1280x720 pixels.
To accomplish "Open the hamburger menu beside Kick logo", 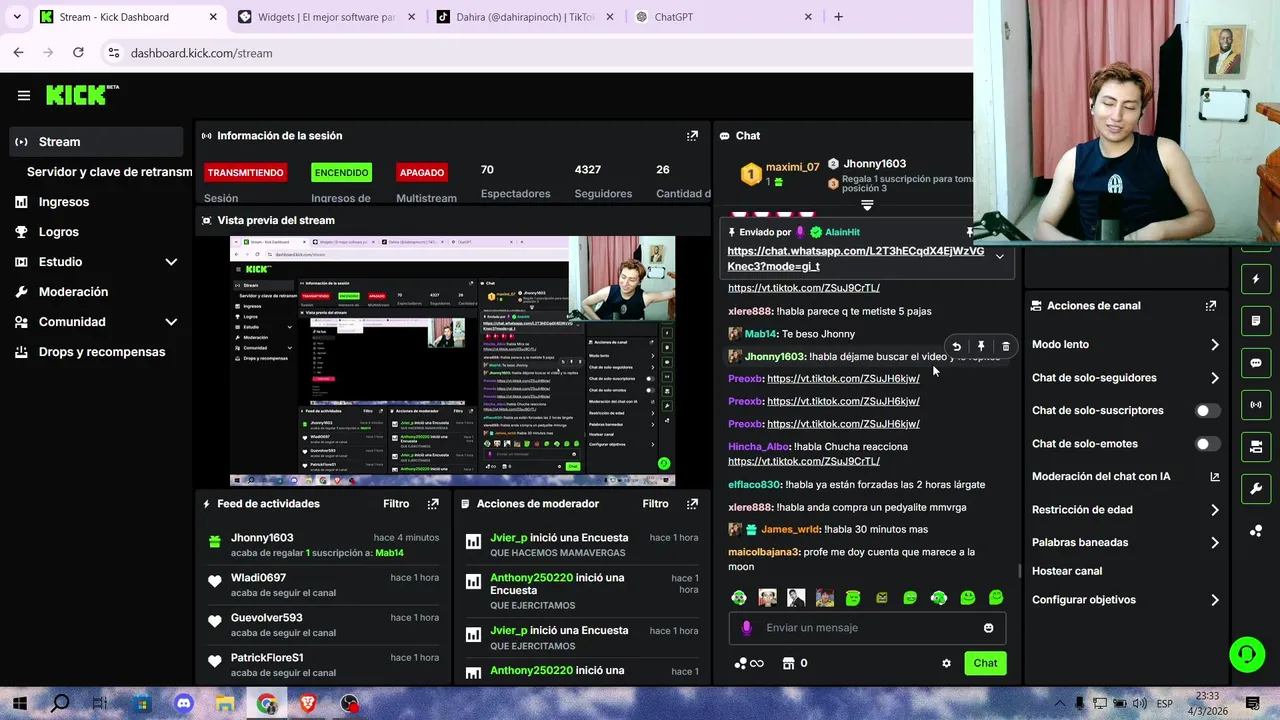I will (x=24, y=96).
